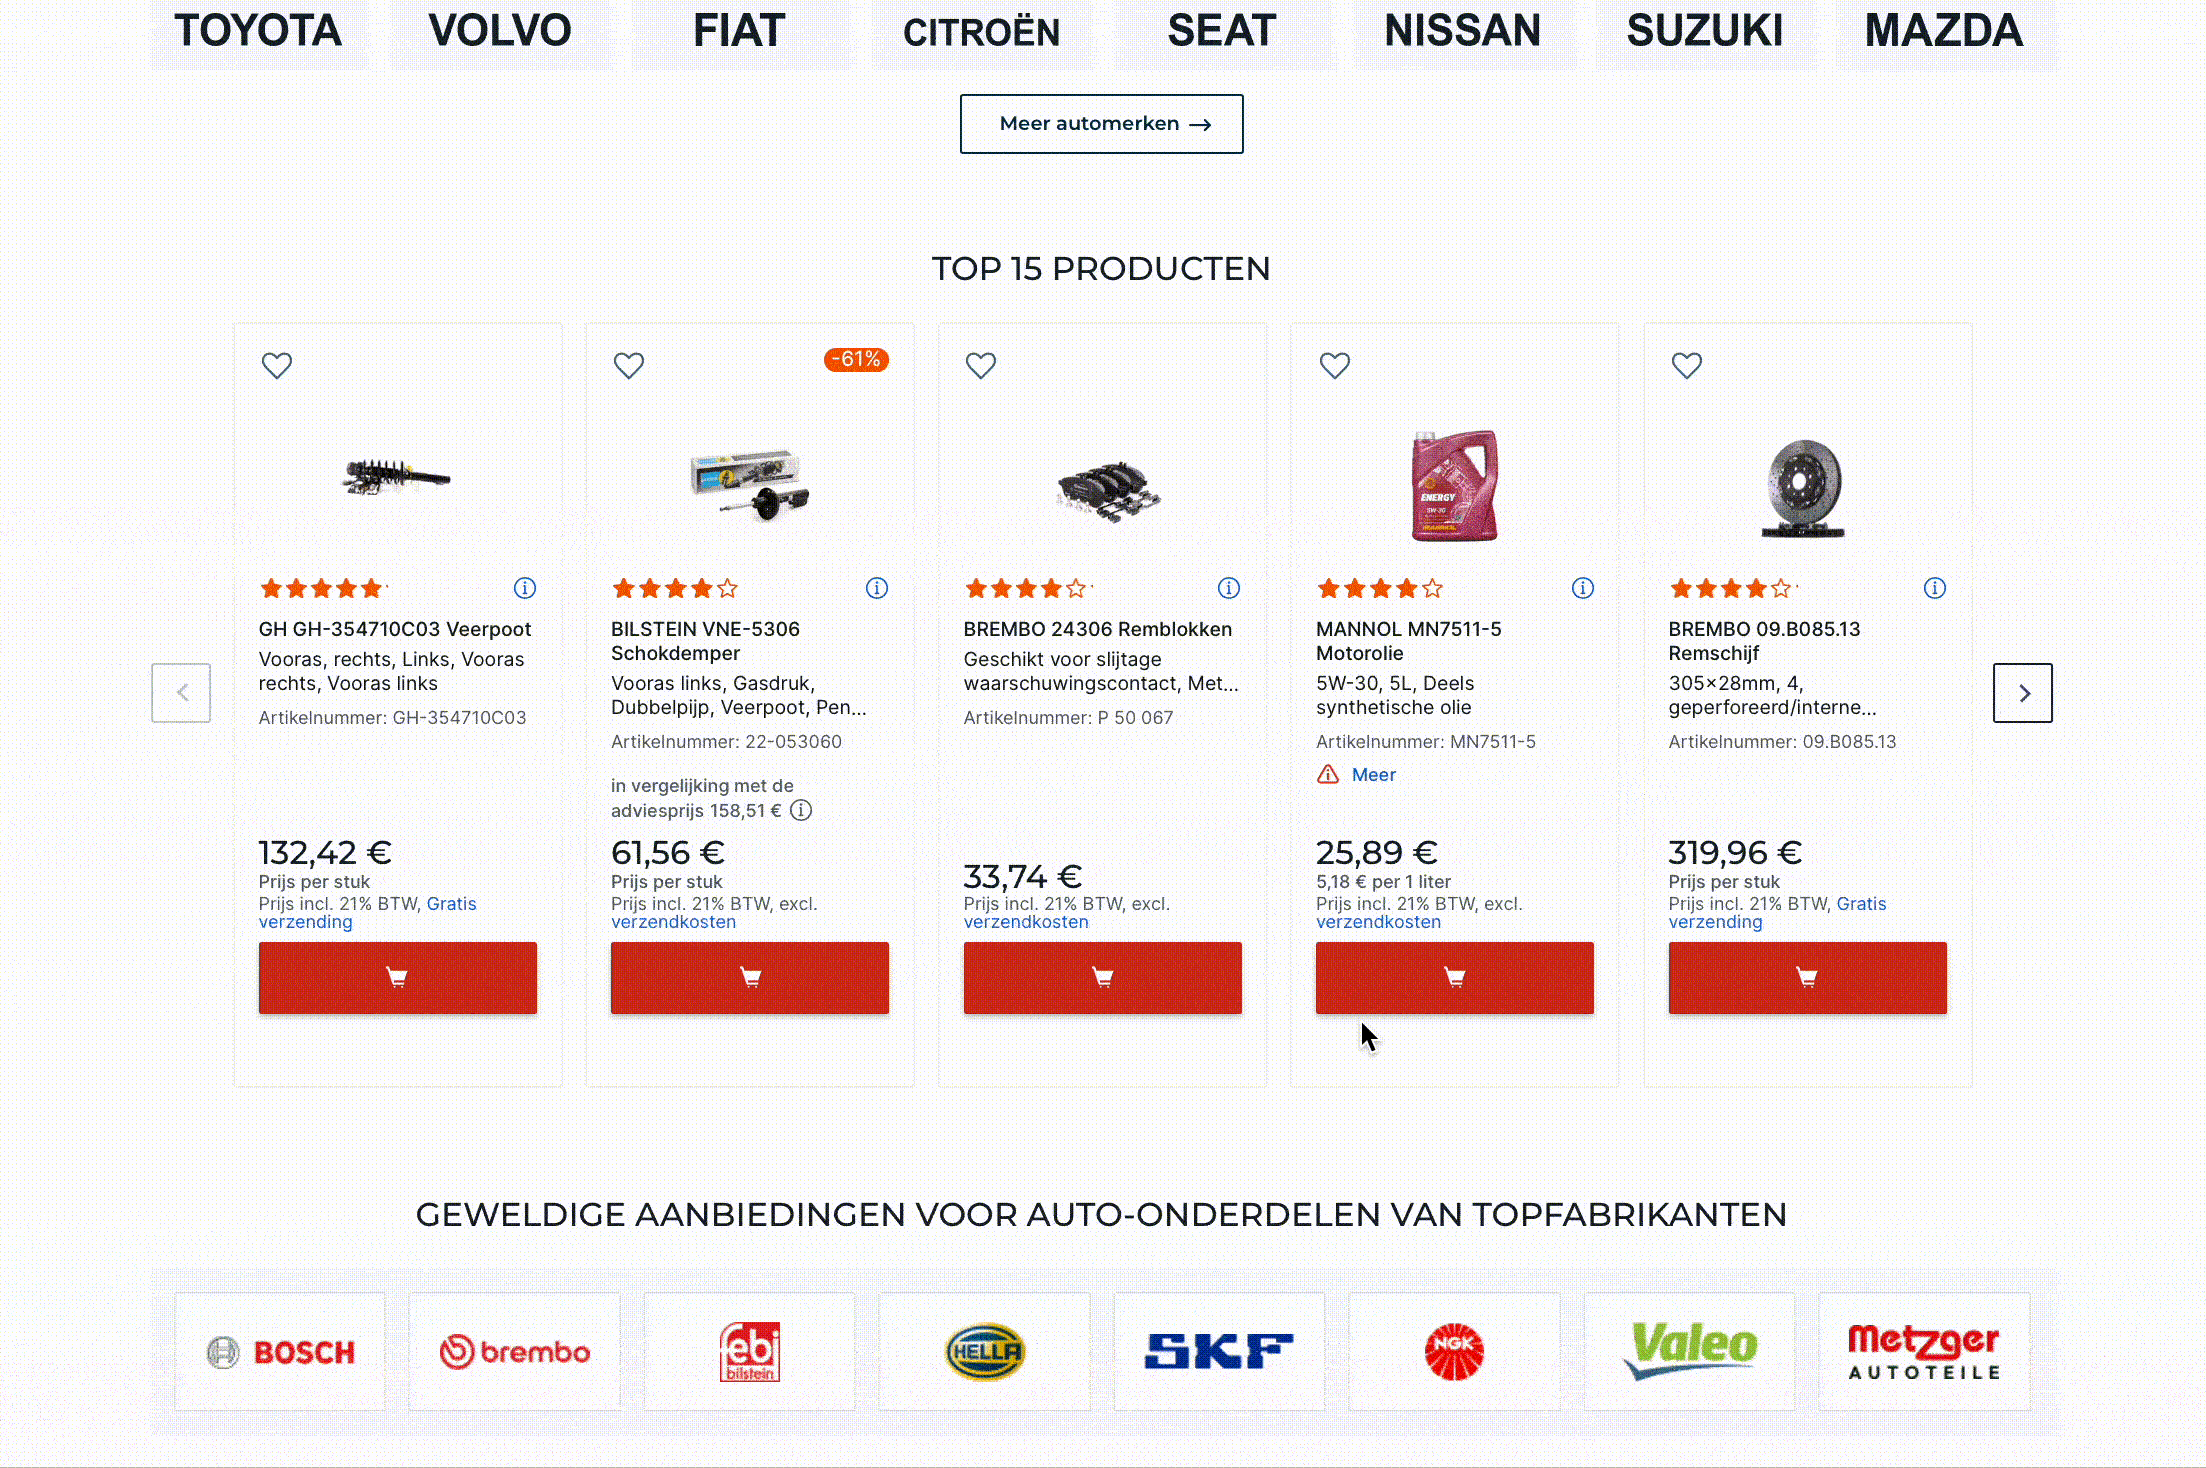Open info icon next to GH Veerpoot rating
Screen dimensions: 2206x1468
(525, 588)
